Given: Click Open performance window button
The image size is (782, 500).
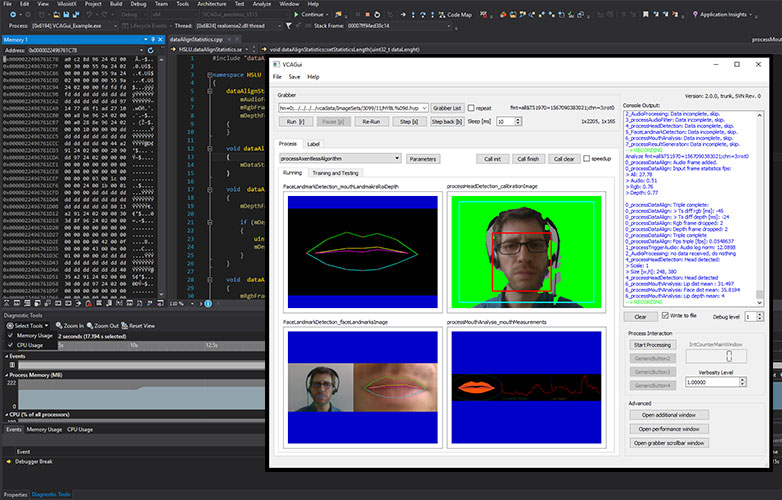Looking at the screenshot, I should 669,428.
